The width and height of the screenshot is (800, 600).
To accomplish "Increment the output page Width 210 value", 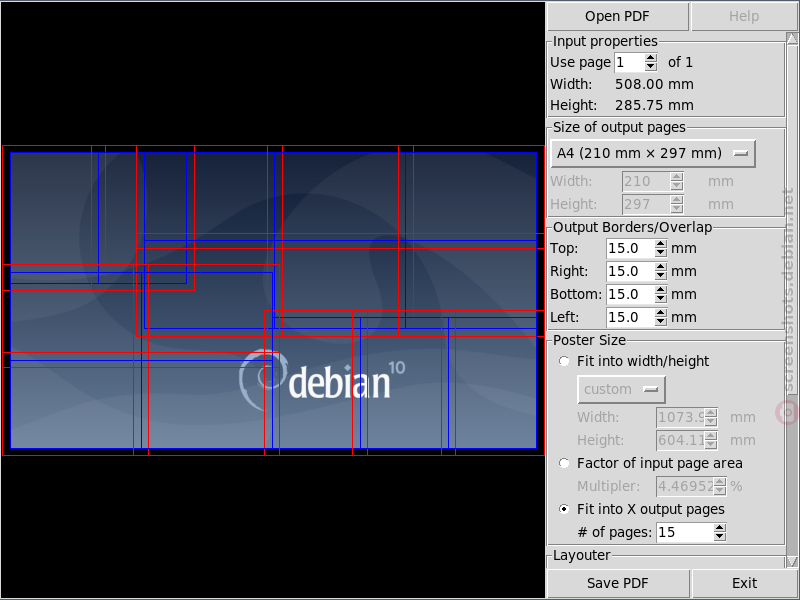I will 677,177.
